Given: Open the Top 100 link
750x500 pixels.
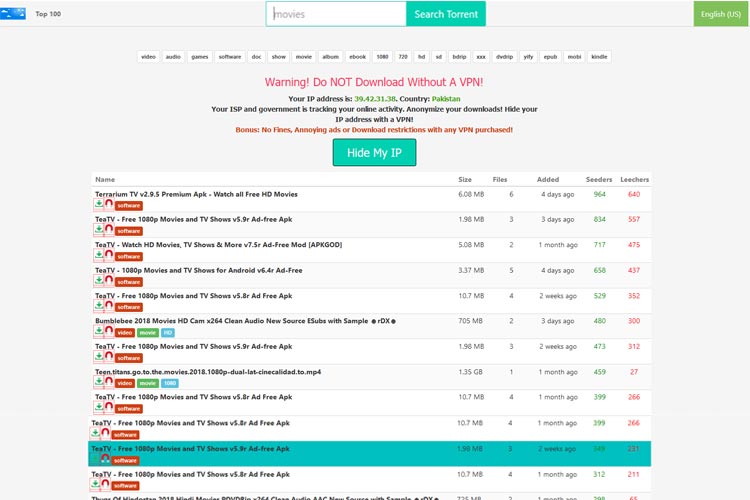Looking at the screenshot, I should [x=48, y=14].
